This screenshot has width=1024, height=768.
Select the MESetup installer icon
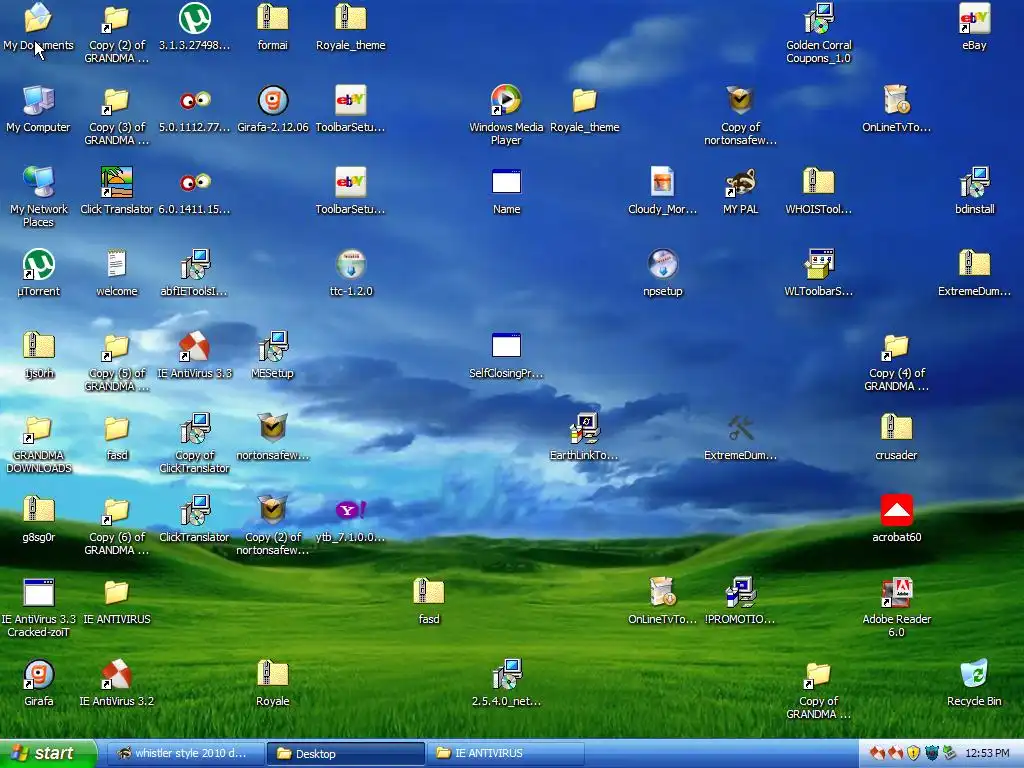[272, 355]
